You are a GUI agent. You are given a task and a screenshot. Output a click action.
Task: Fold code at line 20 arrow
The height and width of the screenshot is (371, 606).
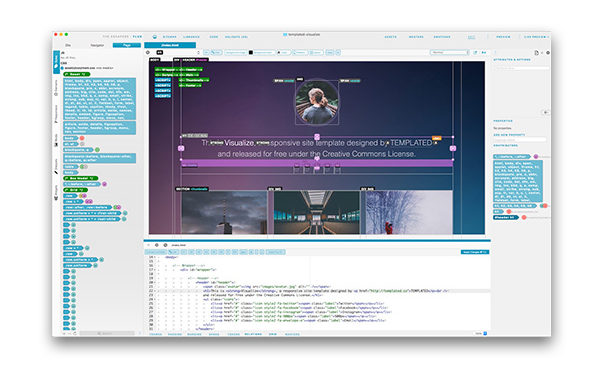[155, 283]
